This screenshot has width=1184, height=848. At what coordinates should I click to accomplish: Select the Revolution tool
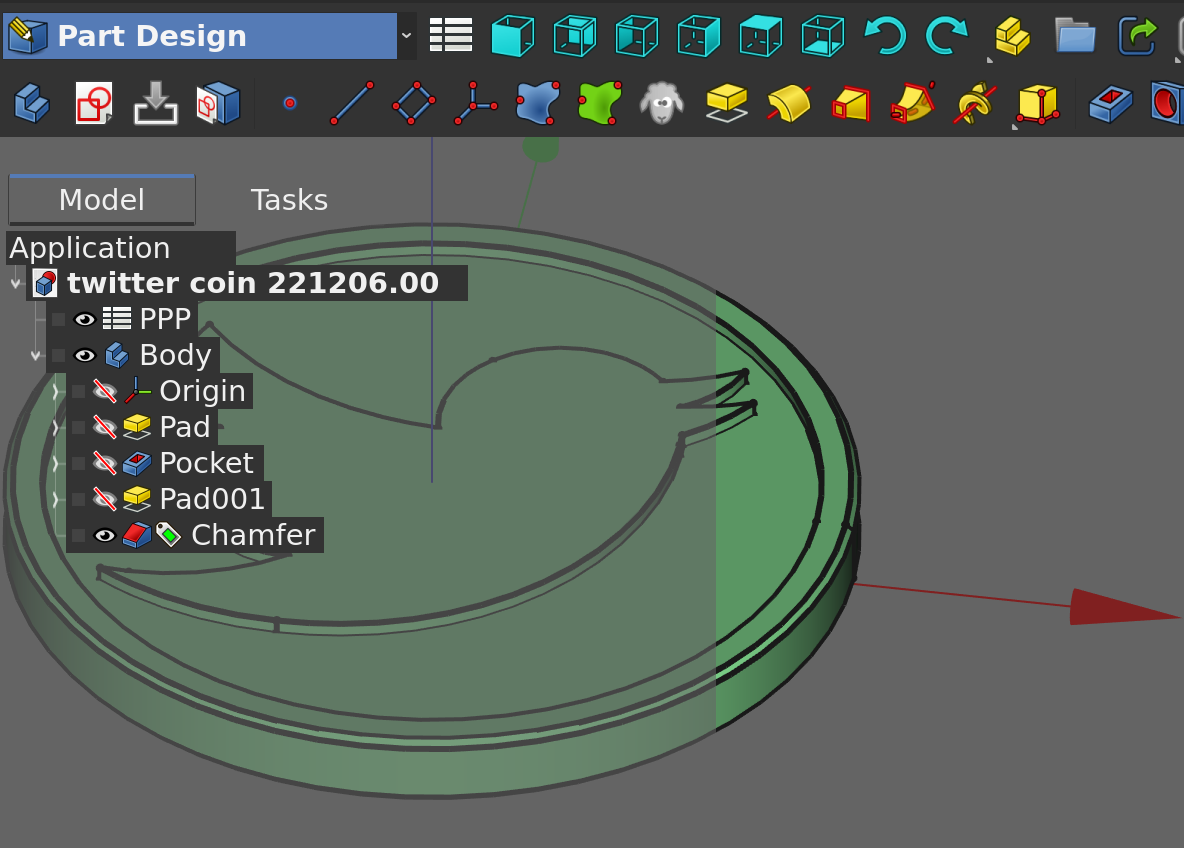click(x=788, y=103)
